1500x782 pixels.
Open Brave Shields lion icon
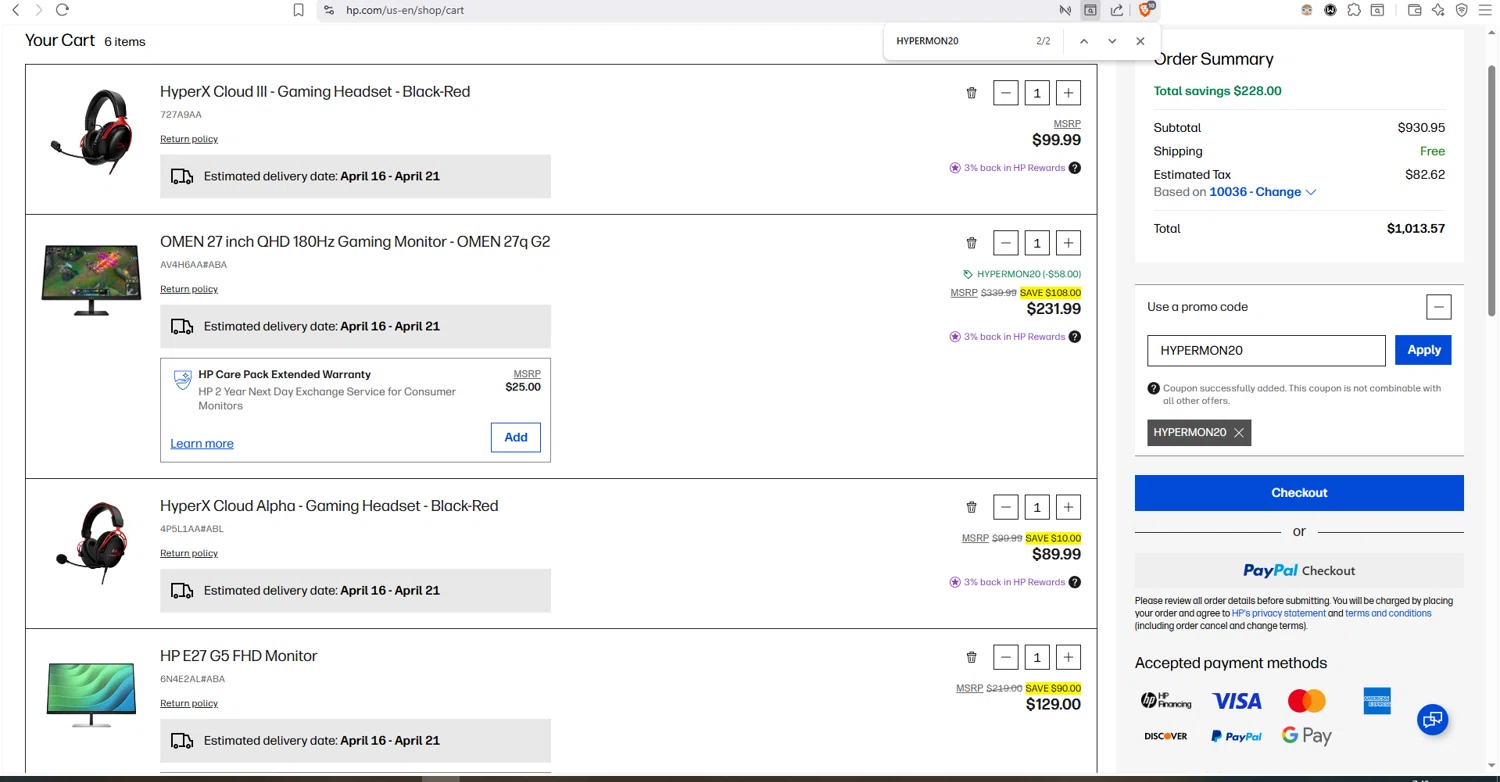click(1146, 10)
